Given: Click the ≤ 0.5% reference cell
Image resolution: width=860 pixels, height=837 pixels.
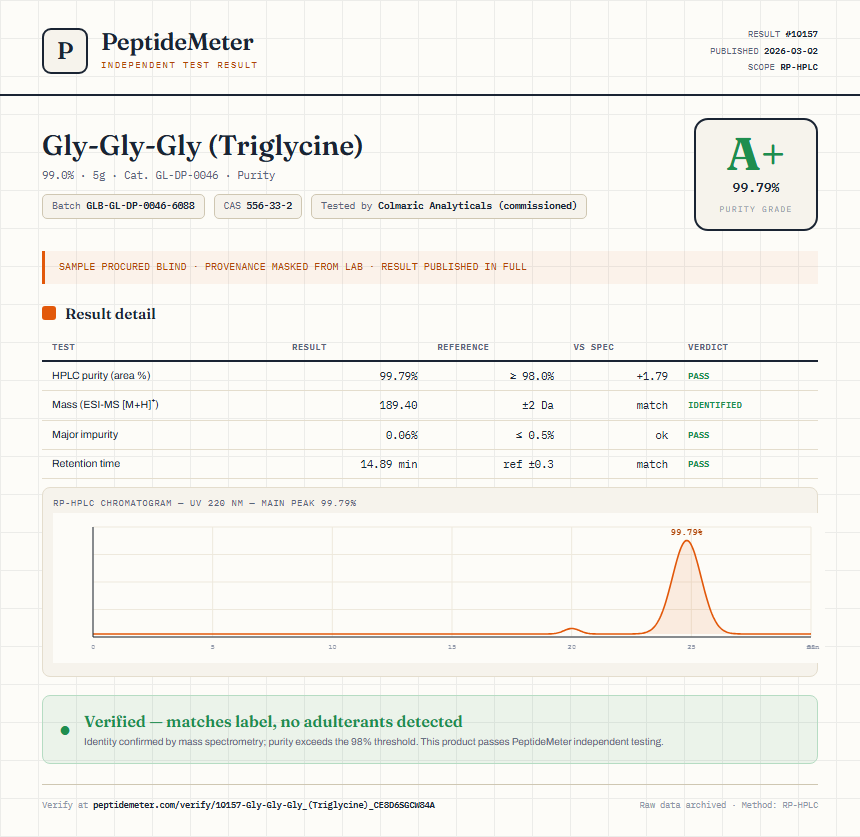Looking at the screenshot, I should click(x=535, y=436).
